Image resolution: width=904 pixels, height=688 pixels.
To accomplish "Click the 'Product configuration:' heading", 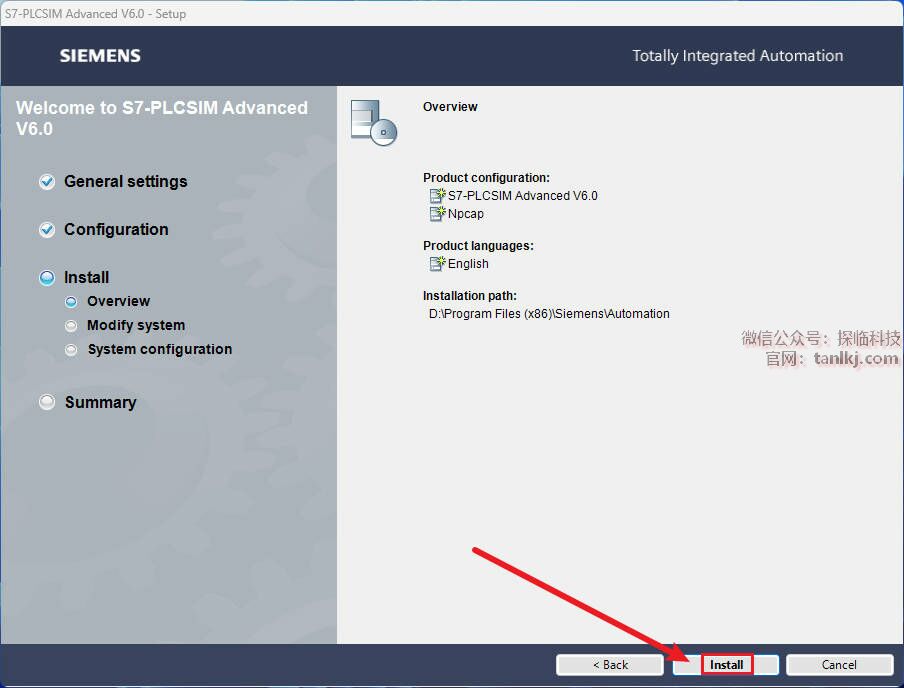I will pyautogui.click(x=487, y=178).
